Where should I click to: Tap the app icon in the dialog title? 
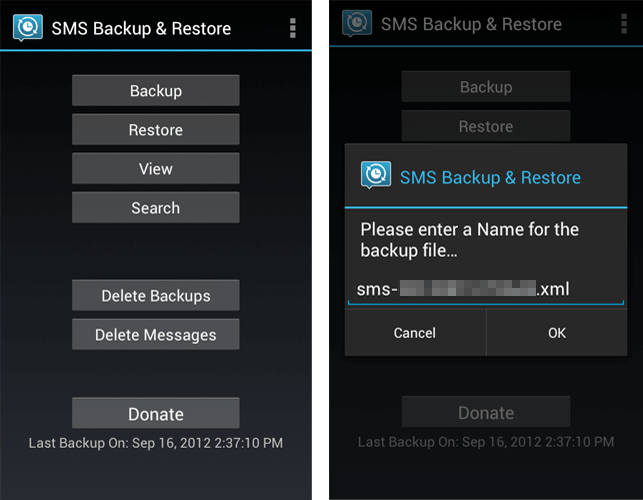[x=376, y=175]
